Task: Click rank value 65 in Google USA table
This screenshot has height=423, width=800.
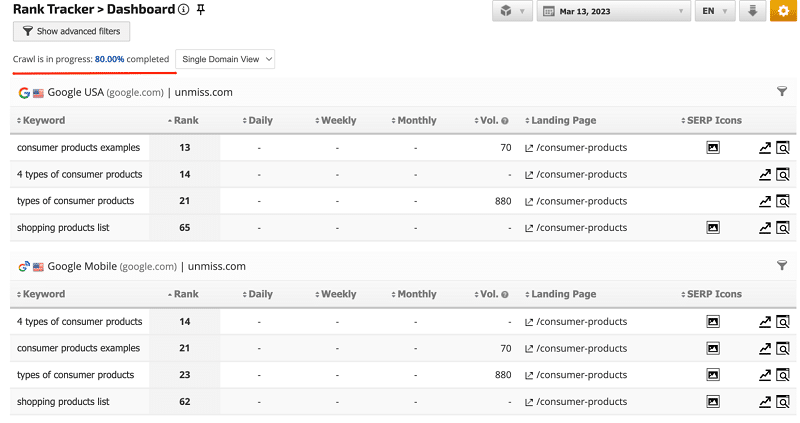Action: click(185, 228)
